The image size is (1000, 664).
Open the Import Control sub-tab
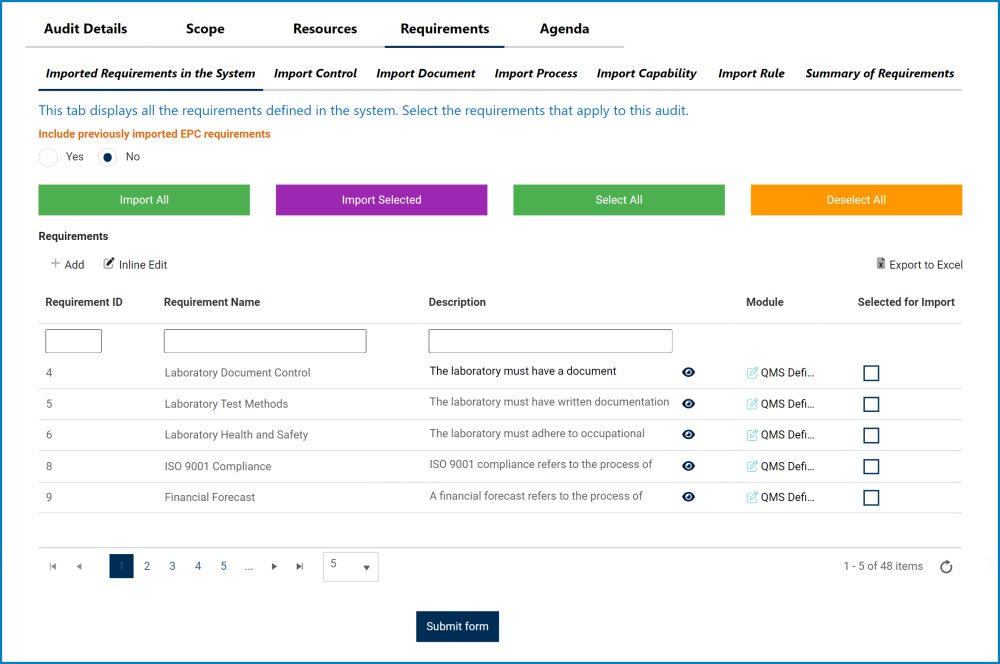click(315, 73)
